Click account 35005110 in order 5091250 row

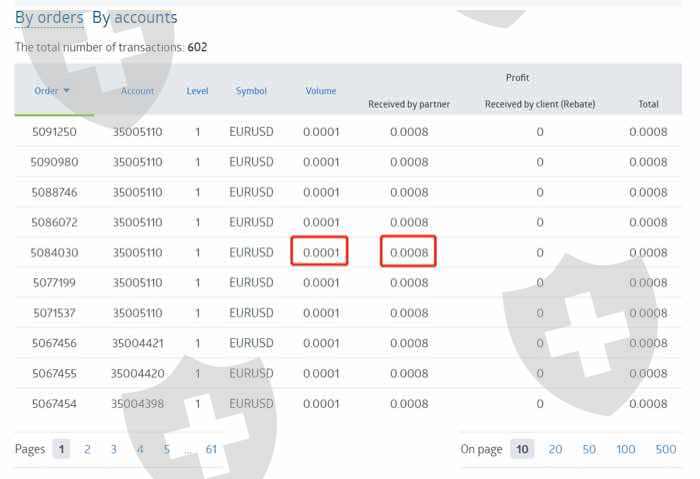click(138, 132)
